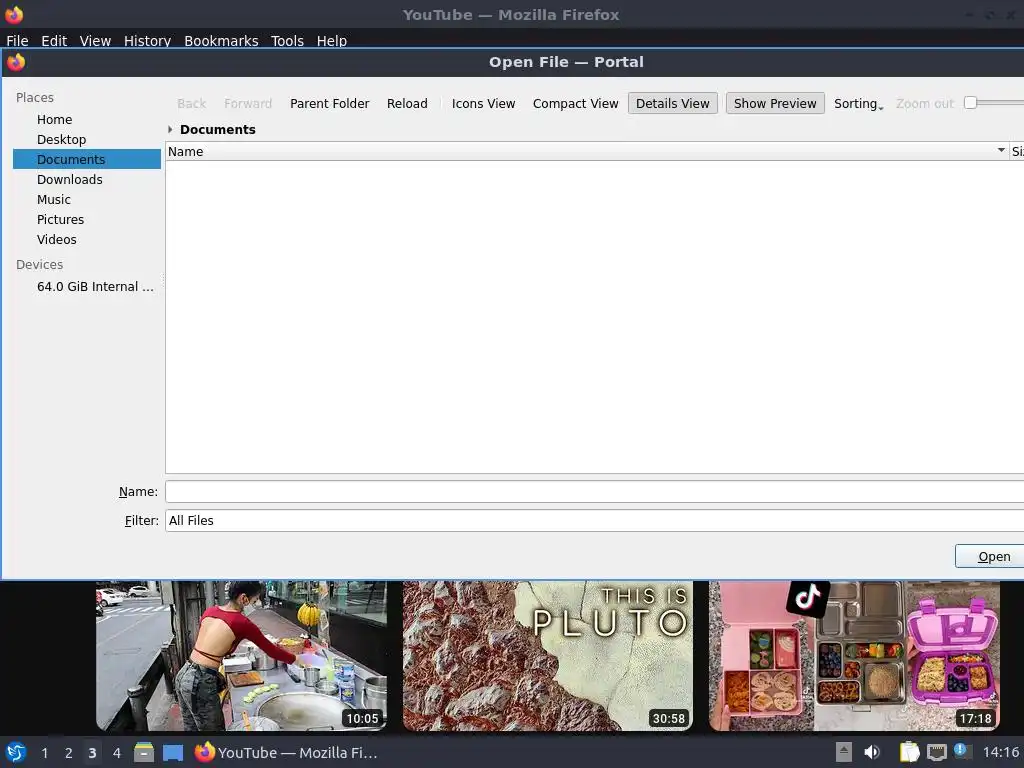1024x768 pixels.
Task: Open the volume speaker tray icon
Action: click(872, 752)
